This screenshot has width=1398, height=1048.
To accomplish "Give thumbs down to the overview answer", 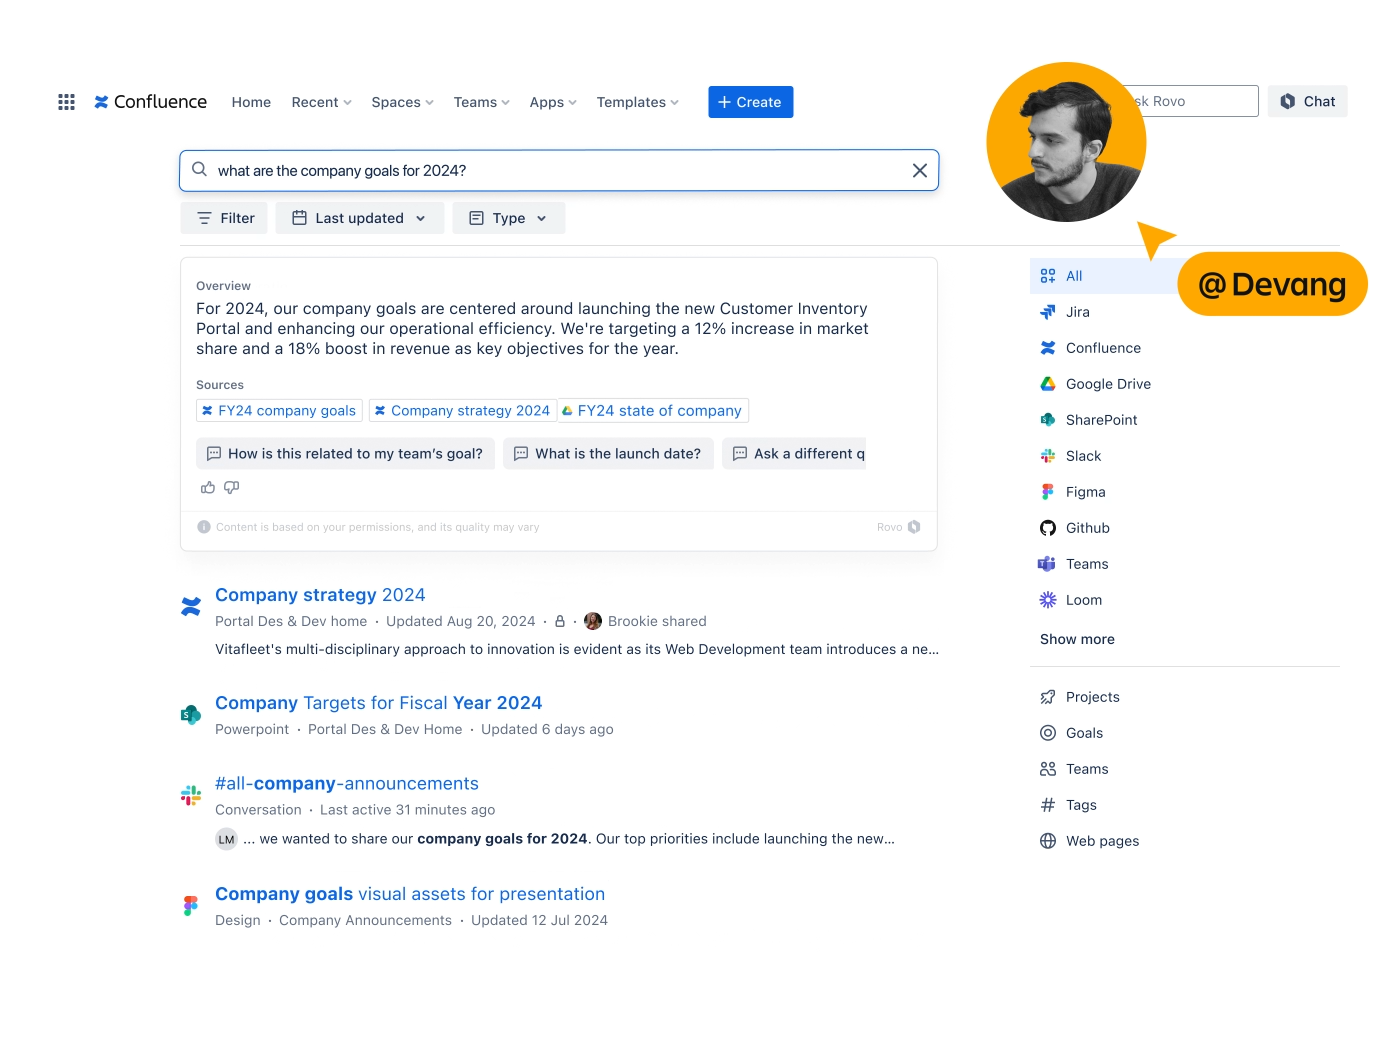I will (232, 488).
